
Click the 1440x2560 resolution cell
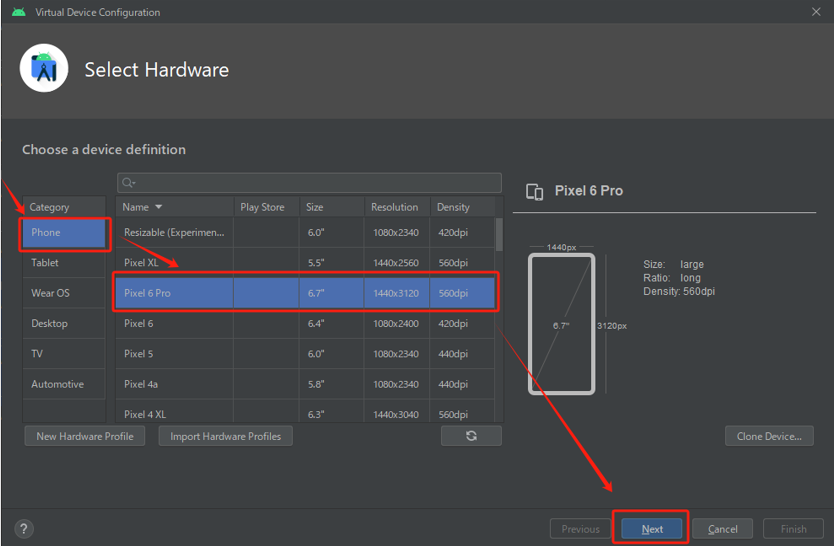[x=396, y=263]
